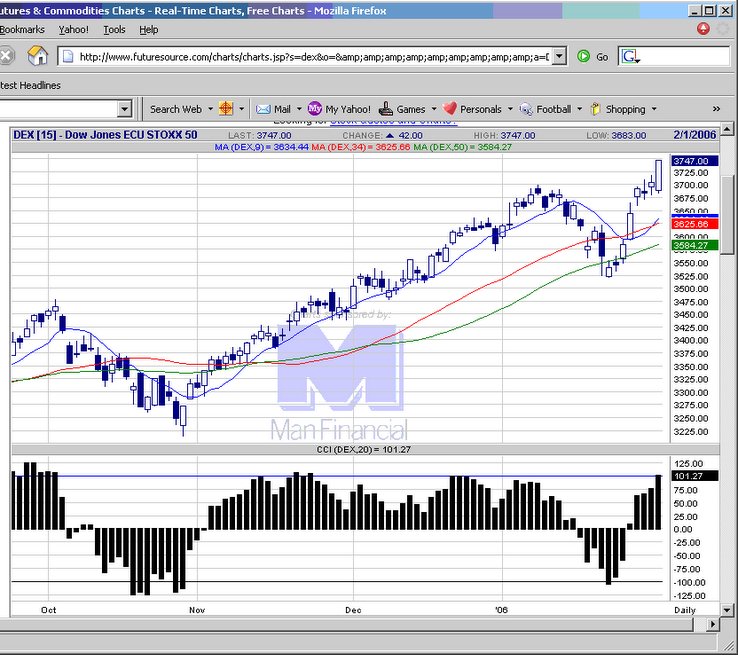738x655 pixels.
Task: Click the green 3584.27 MA label
Action: 695,245
